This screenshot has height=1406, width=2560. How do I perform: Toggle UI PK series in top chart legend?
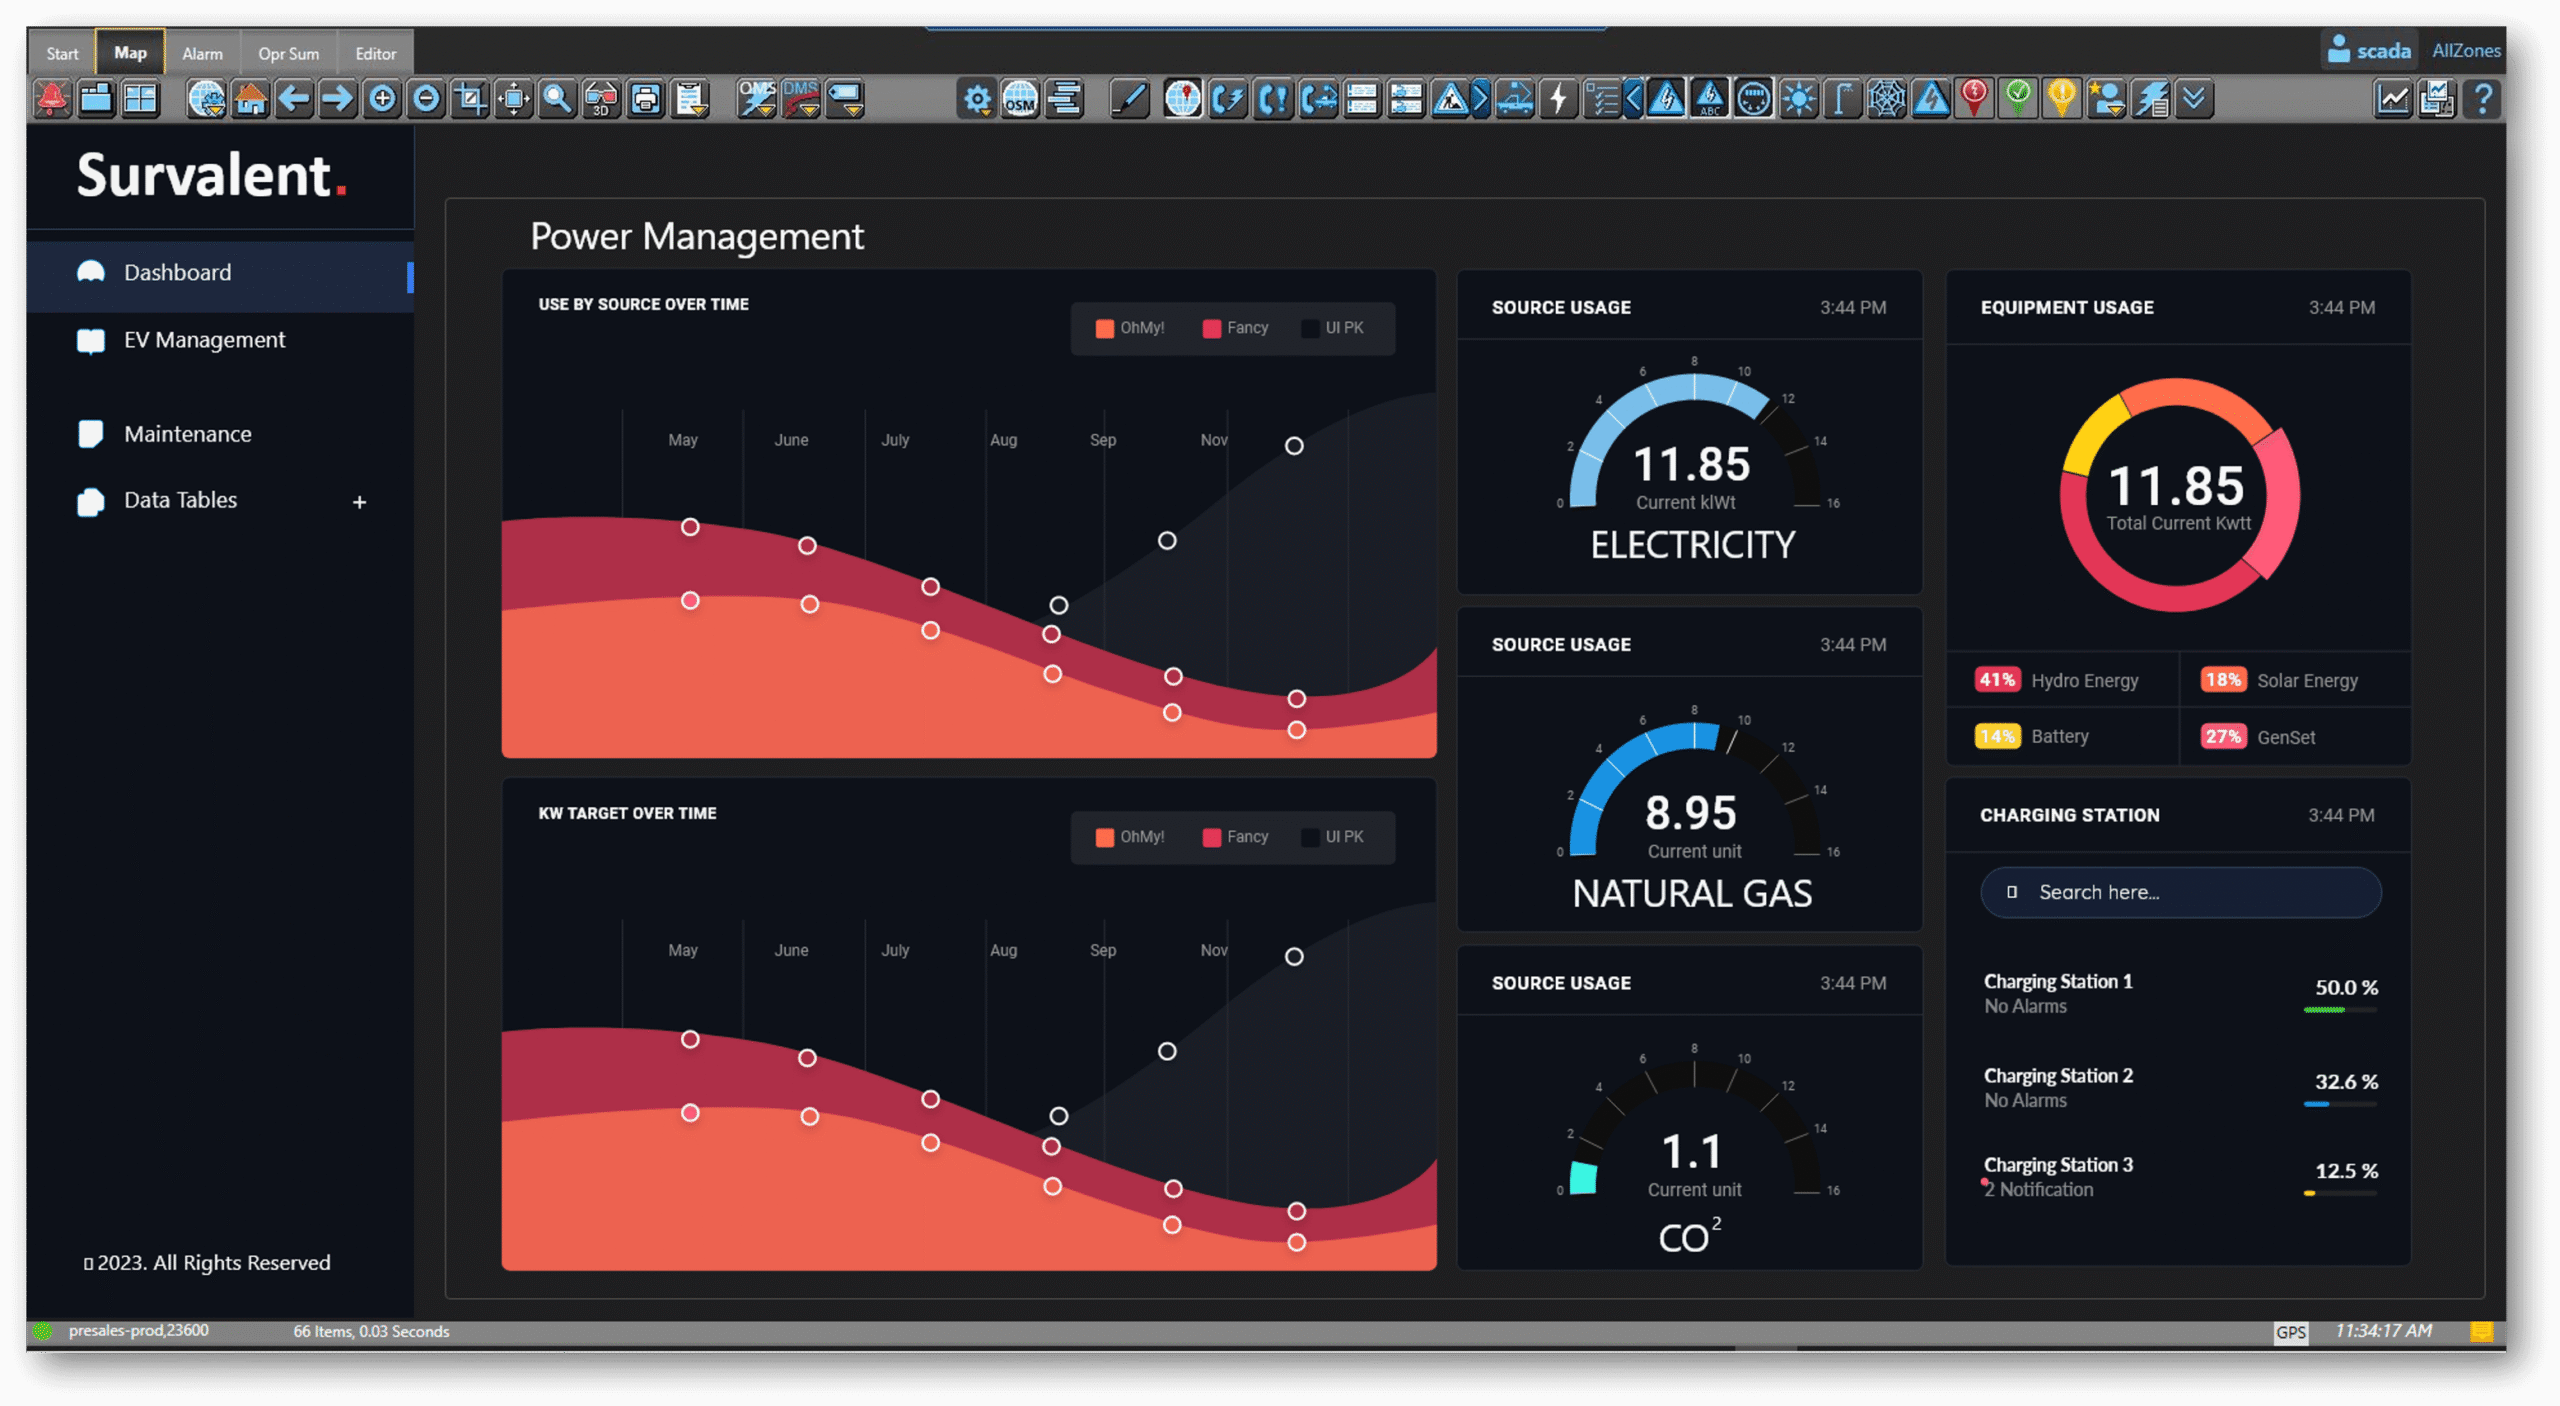click(1333, 328)
